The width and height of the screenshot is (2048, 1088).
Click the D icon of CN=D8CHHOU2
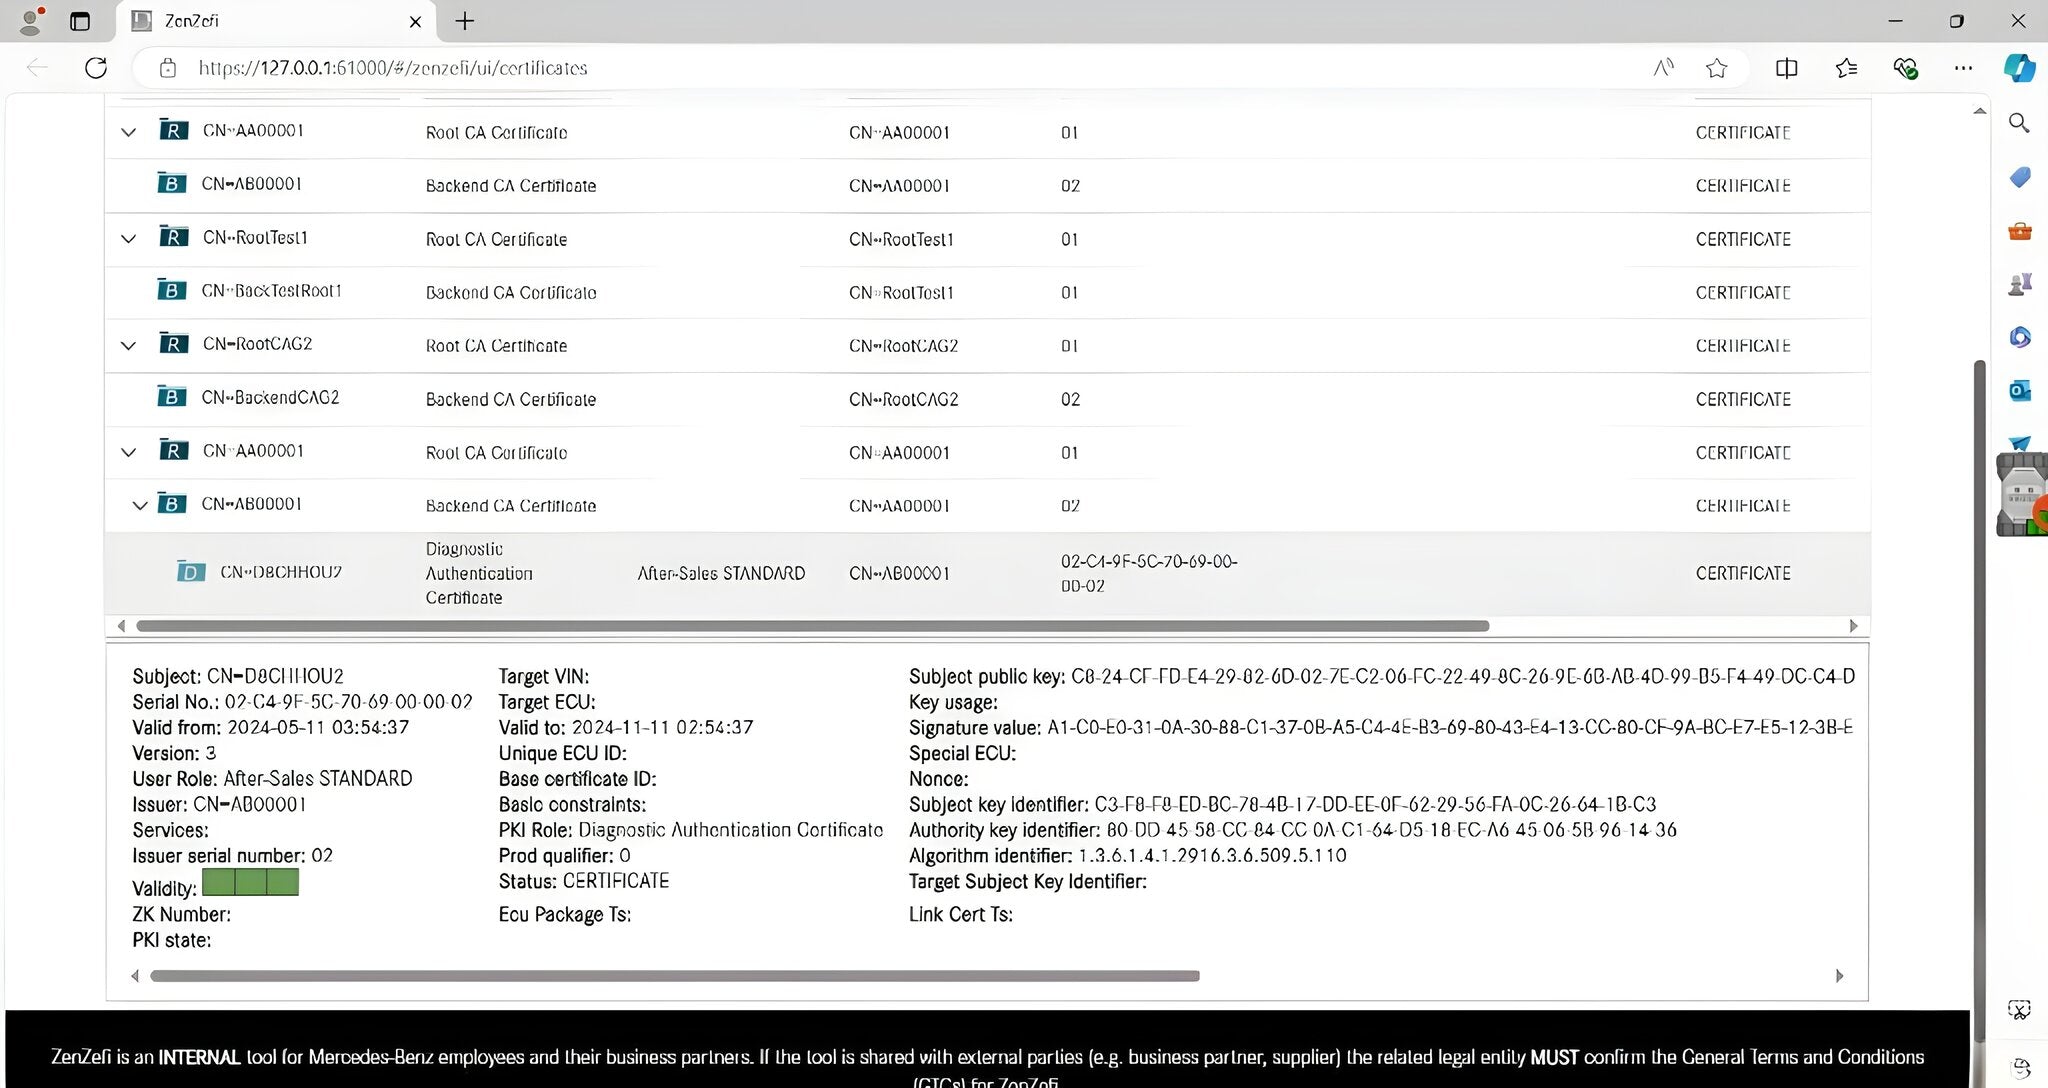[190, 572]
